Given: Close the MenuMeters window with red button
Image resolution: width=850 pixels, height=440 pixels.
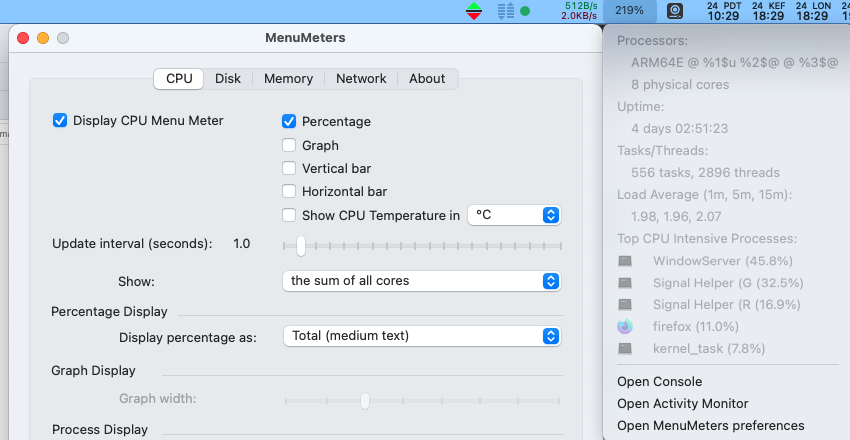Looking at the screenshot, I should [x=23, y=38].
